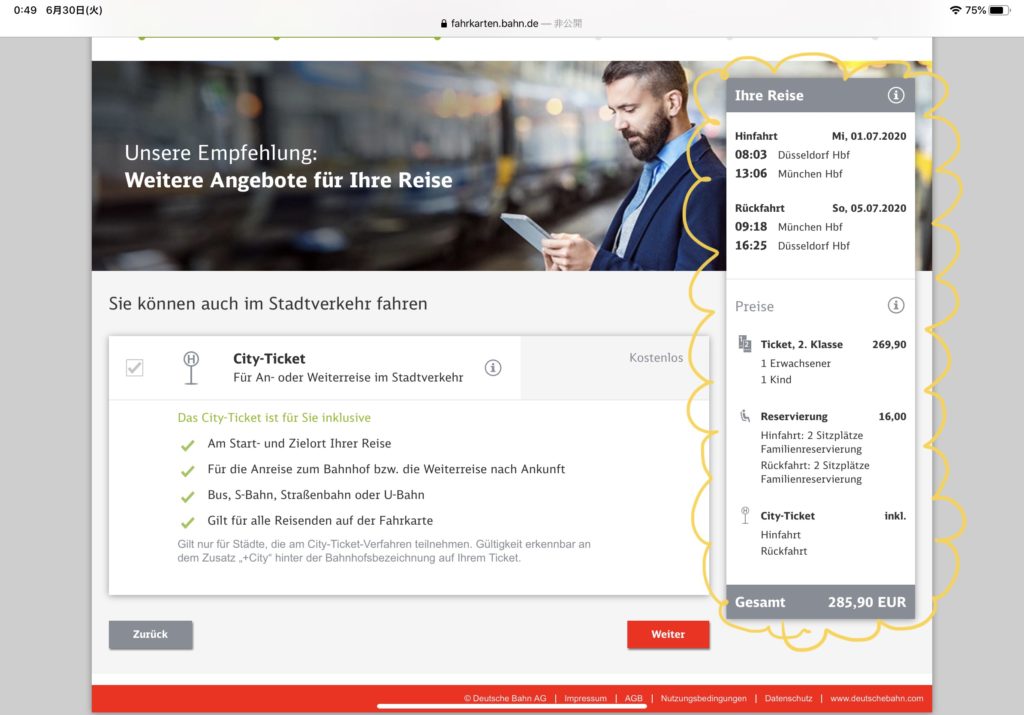Click the inkl. label for City-Ticket
Screen dimensions: 1024x715
895,516
